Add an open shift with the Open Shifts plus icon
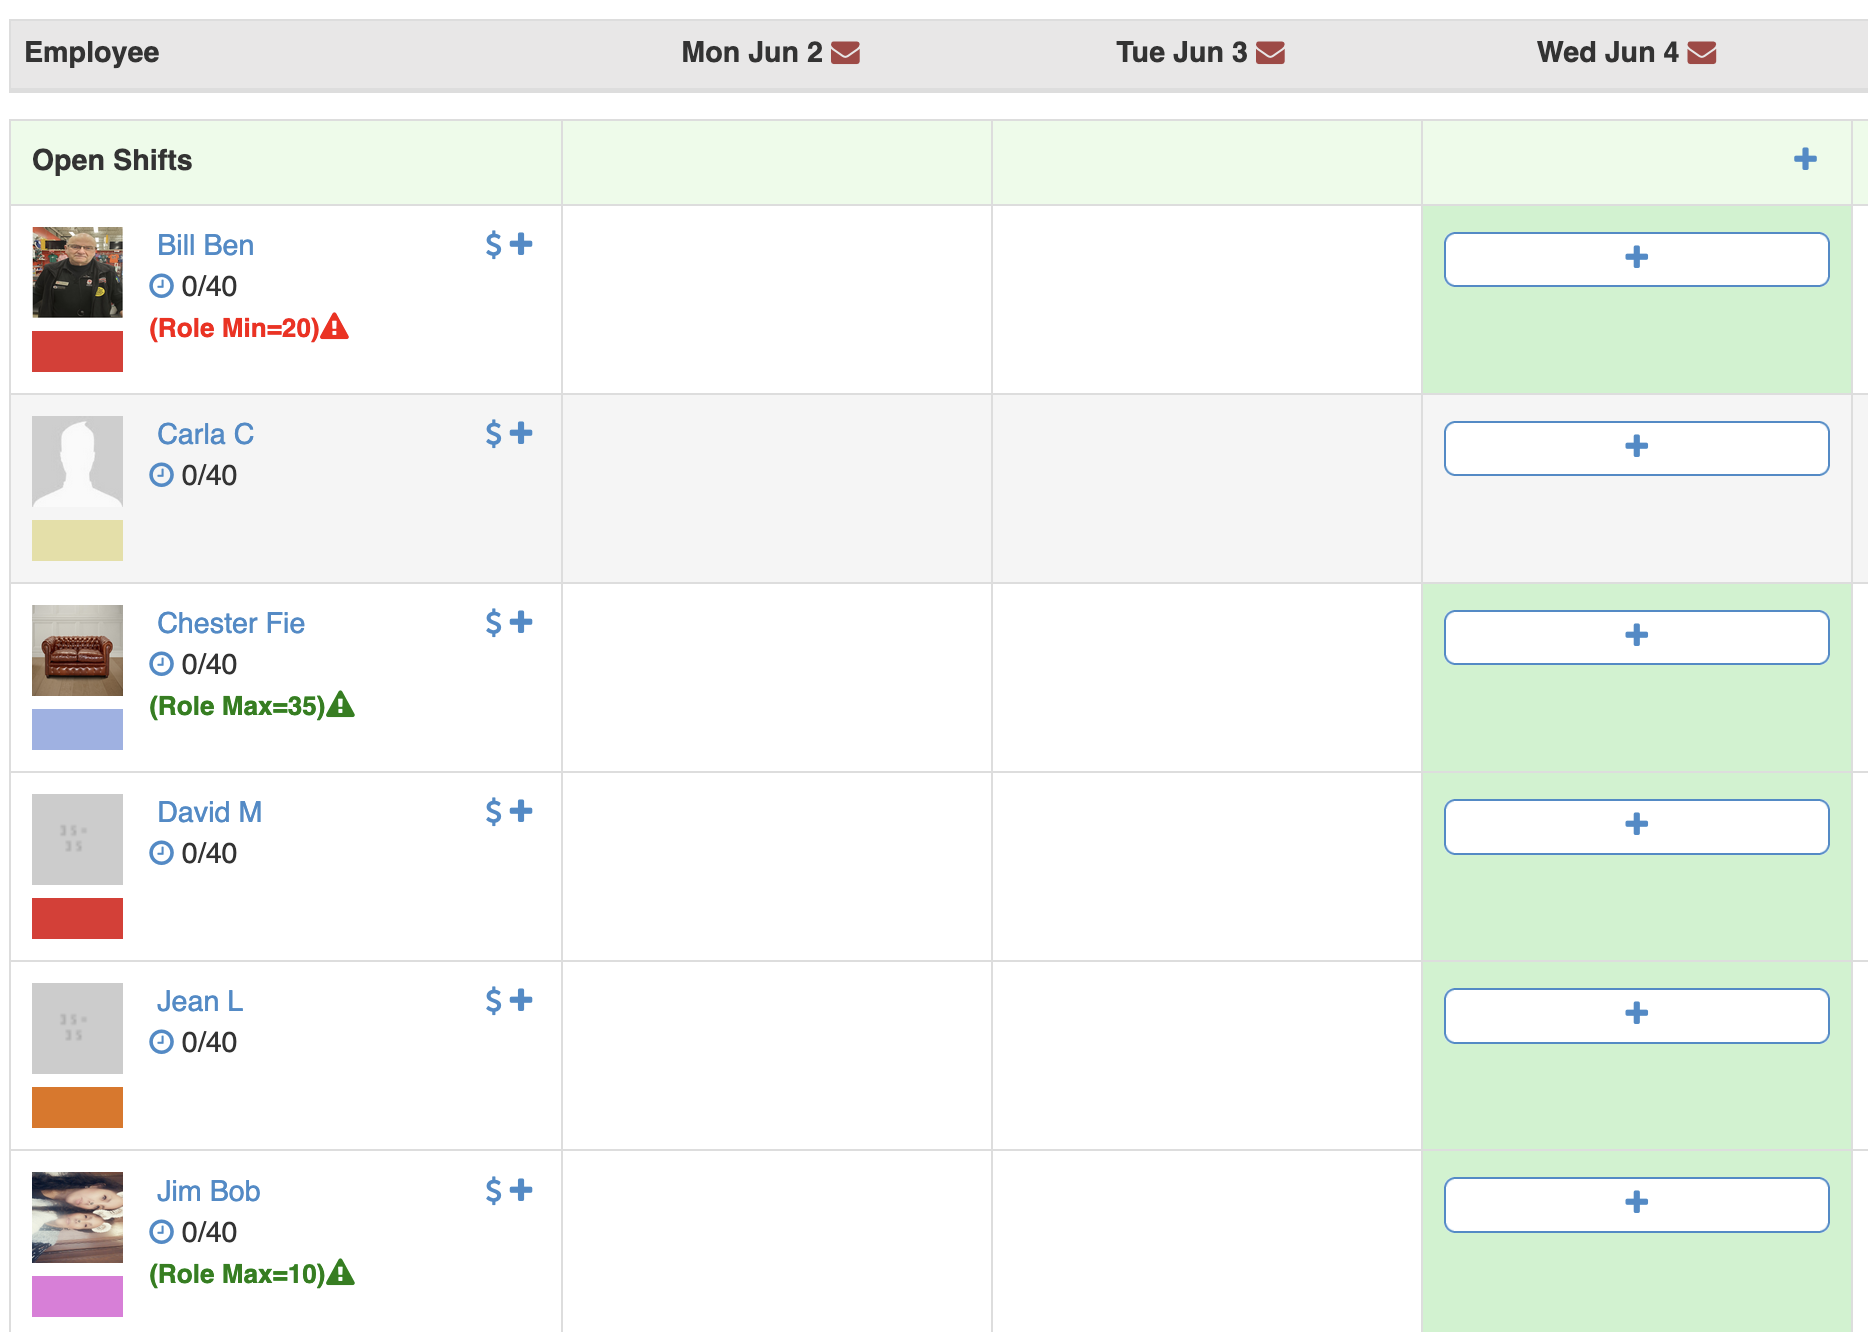 (1805, 159)
